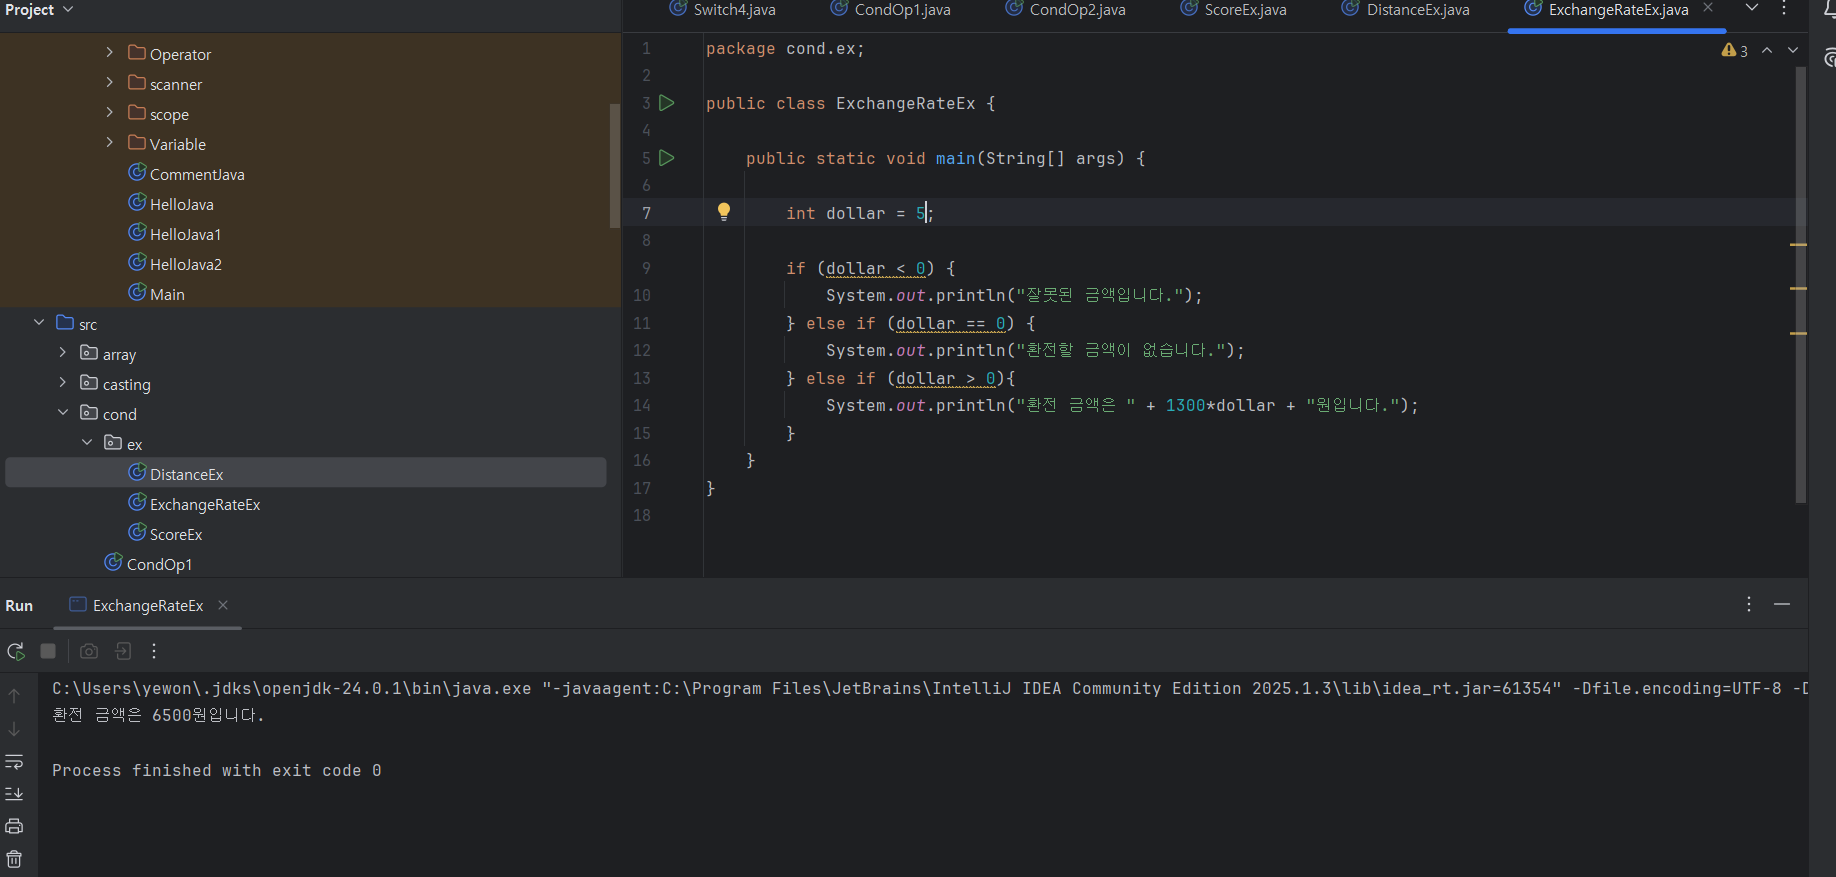Expand the casting package

(63, 382)
